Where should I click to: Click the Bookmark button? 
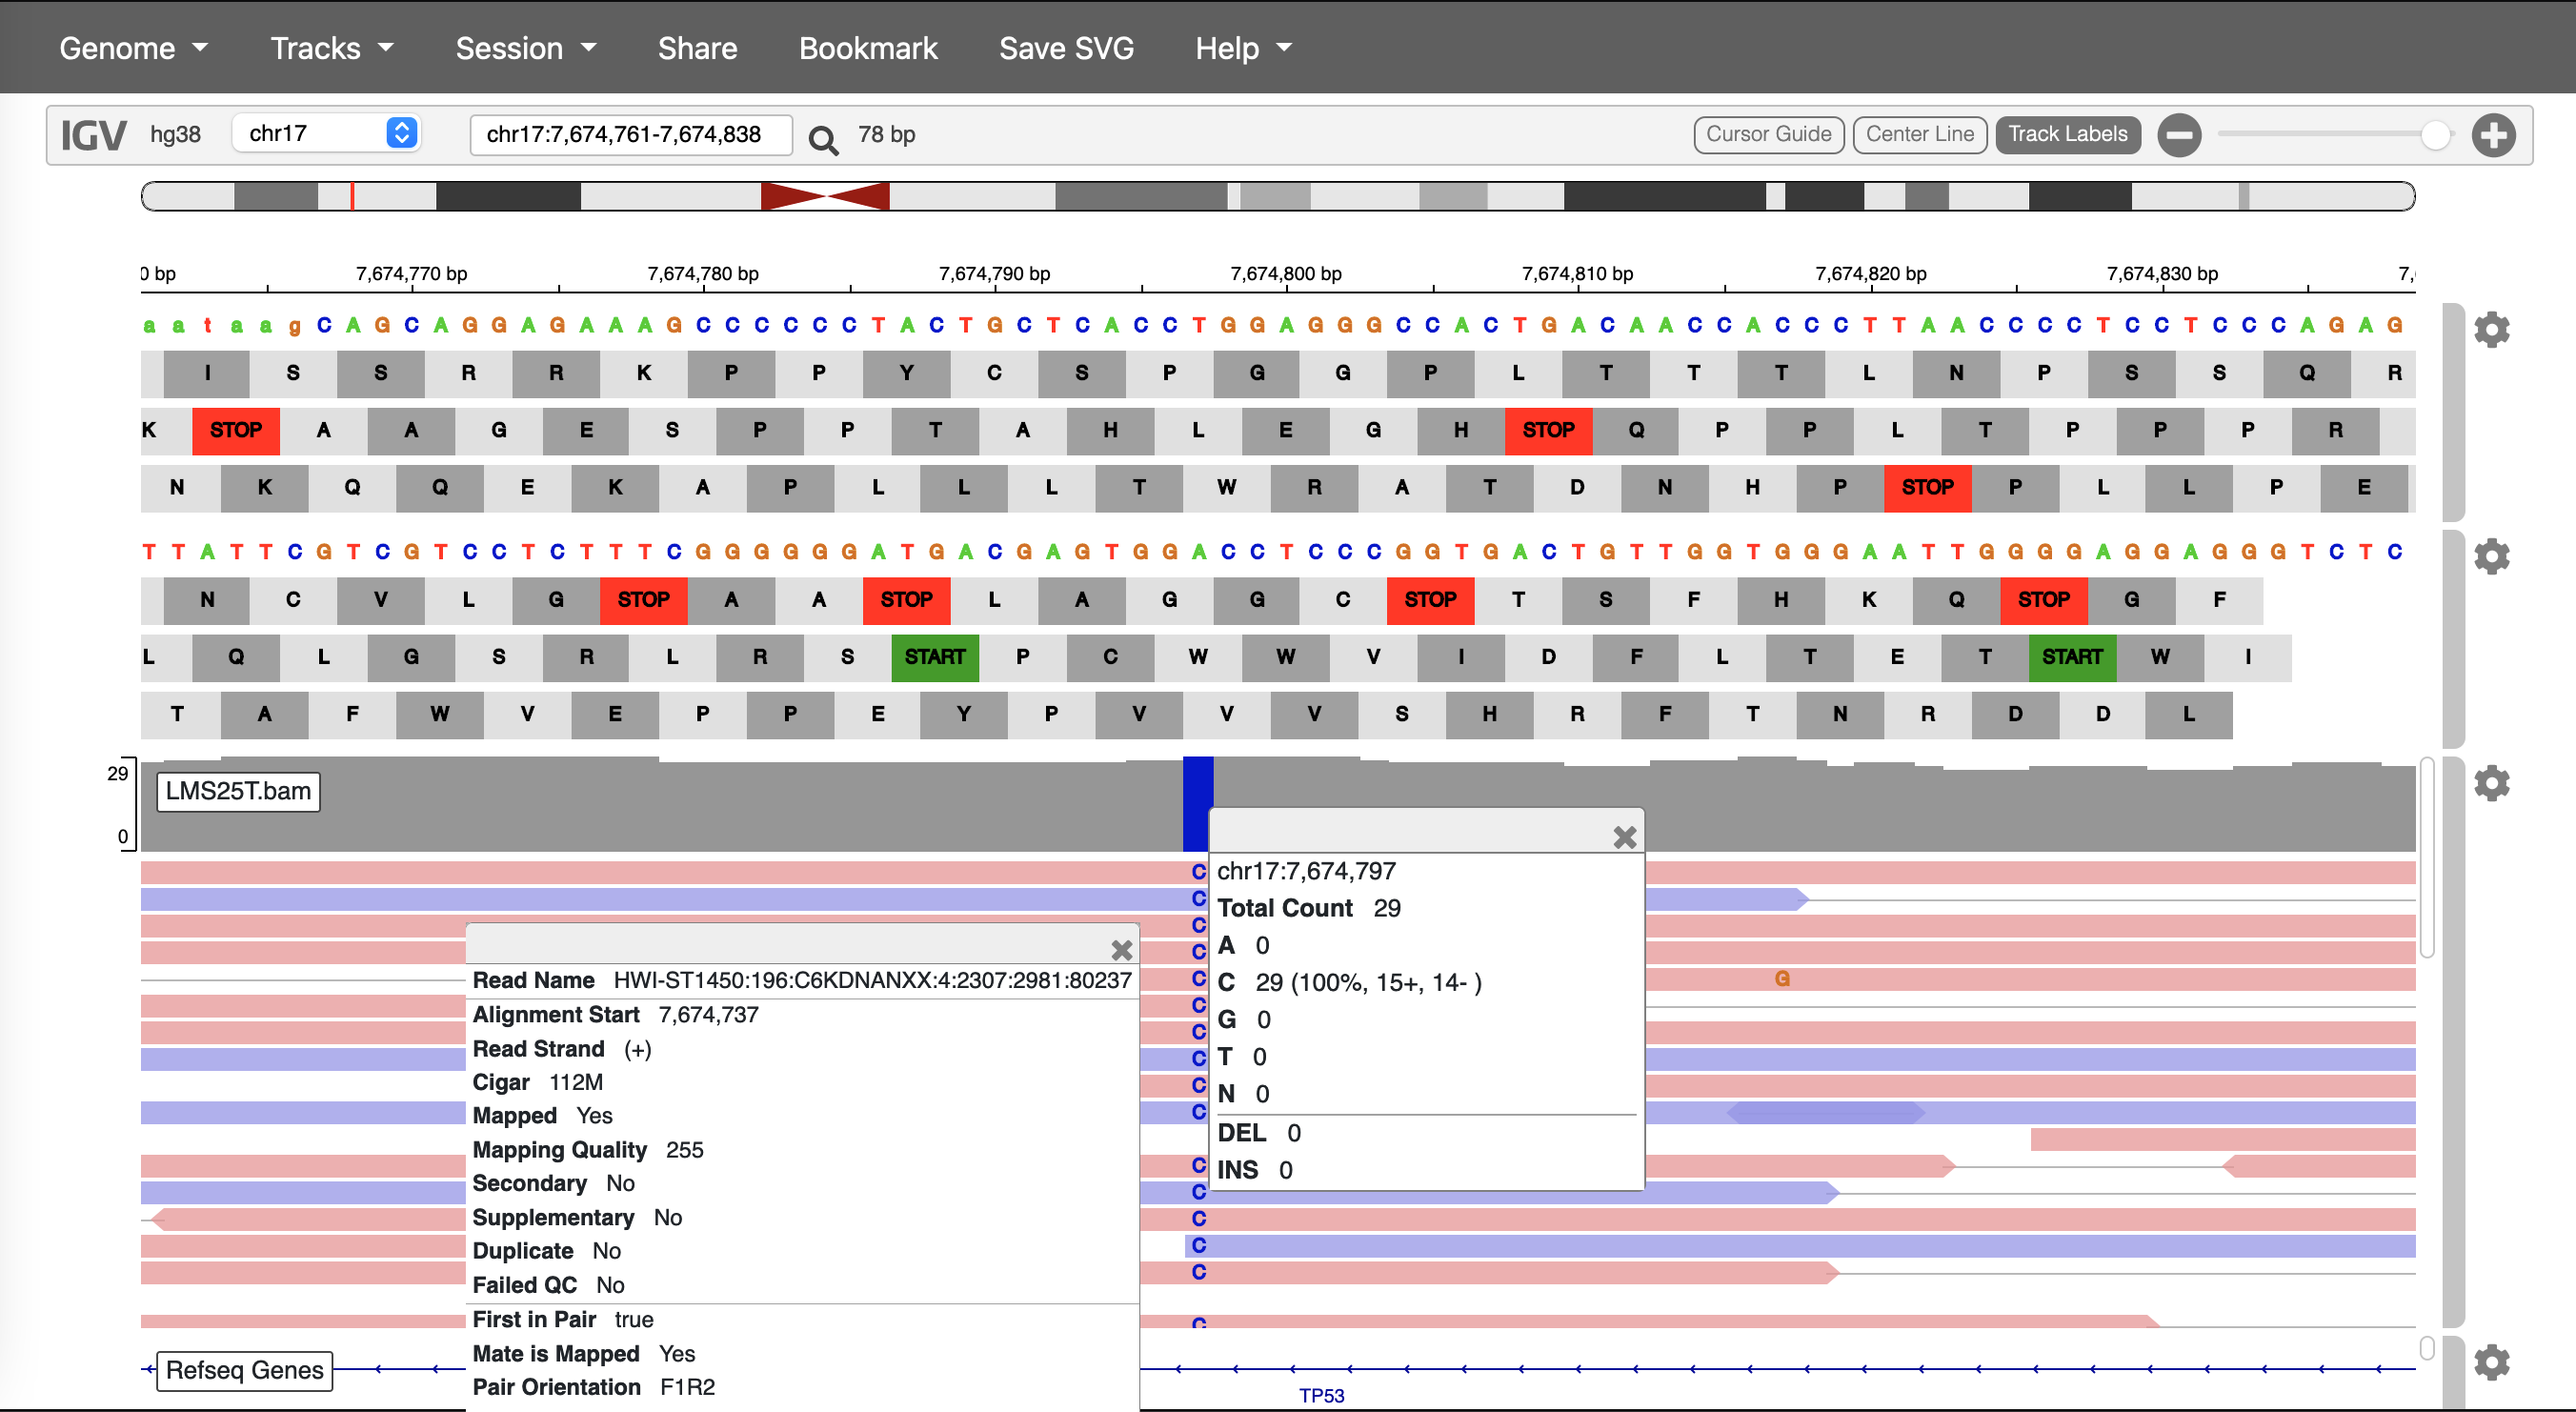pyautogui.click(x=867, y=48)
